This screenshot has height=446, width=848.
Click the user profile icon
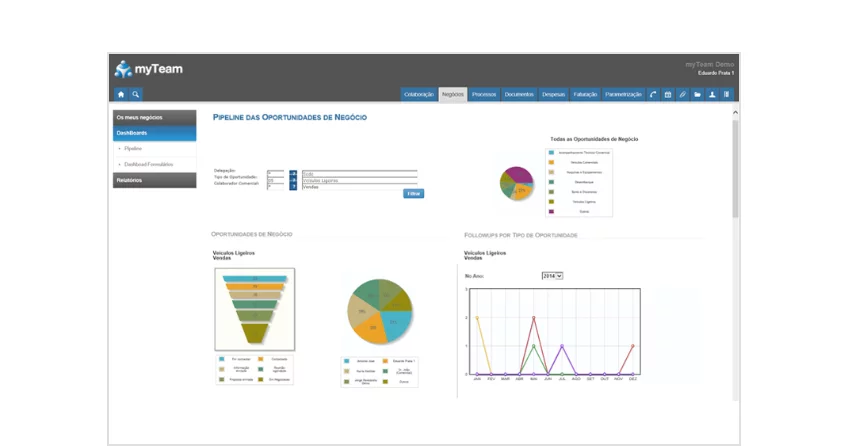(x=712, y=94)
